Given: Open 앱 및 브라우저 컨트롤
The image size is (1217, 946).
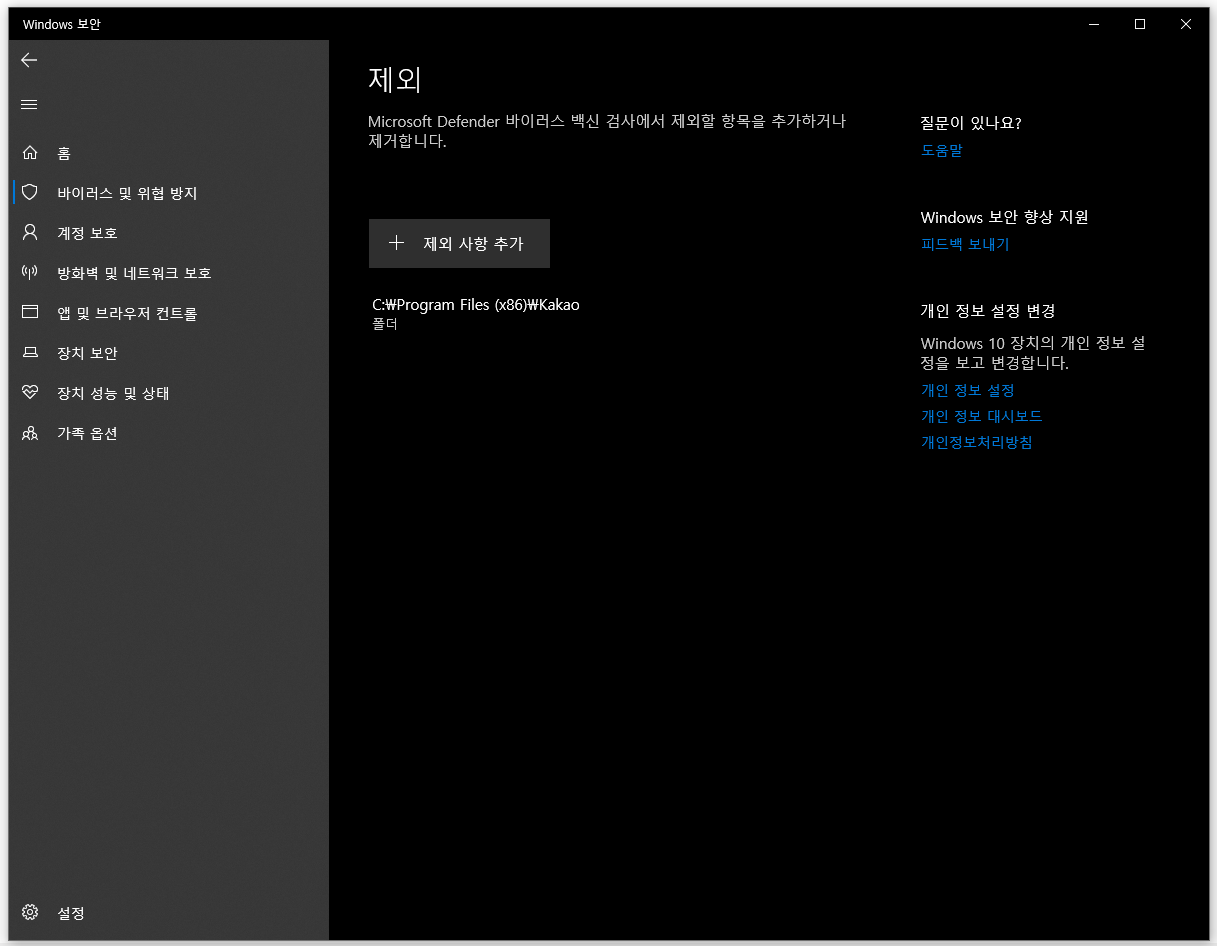Looking at the screenshot, I should (127, 313).
